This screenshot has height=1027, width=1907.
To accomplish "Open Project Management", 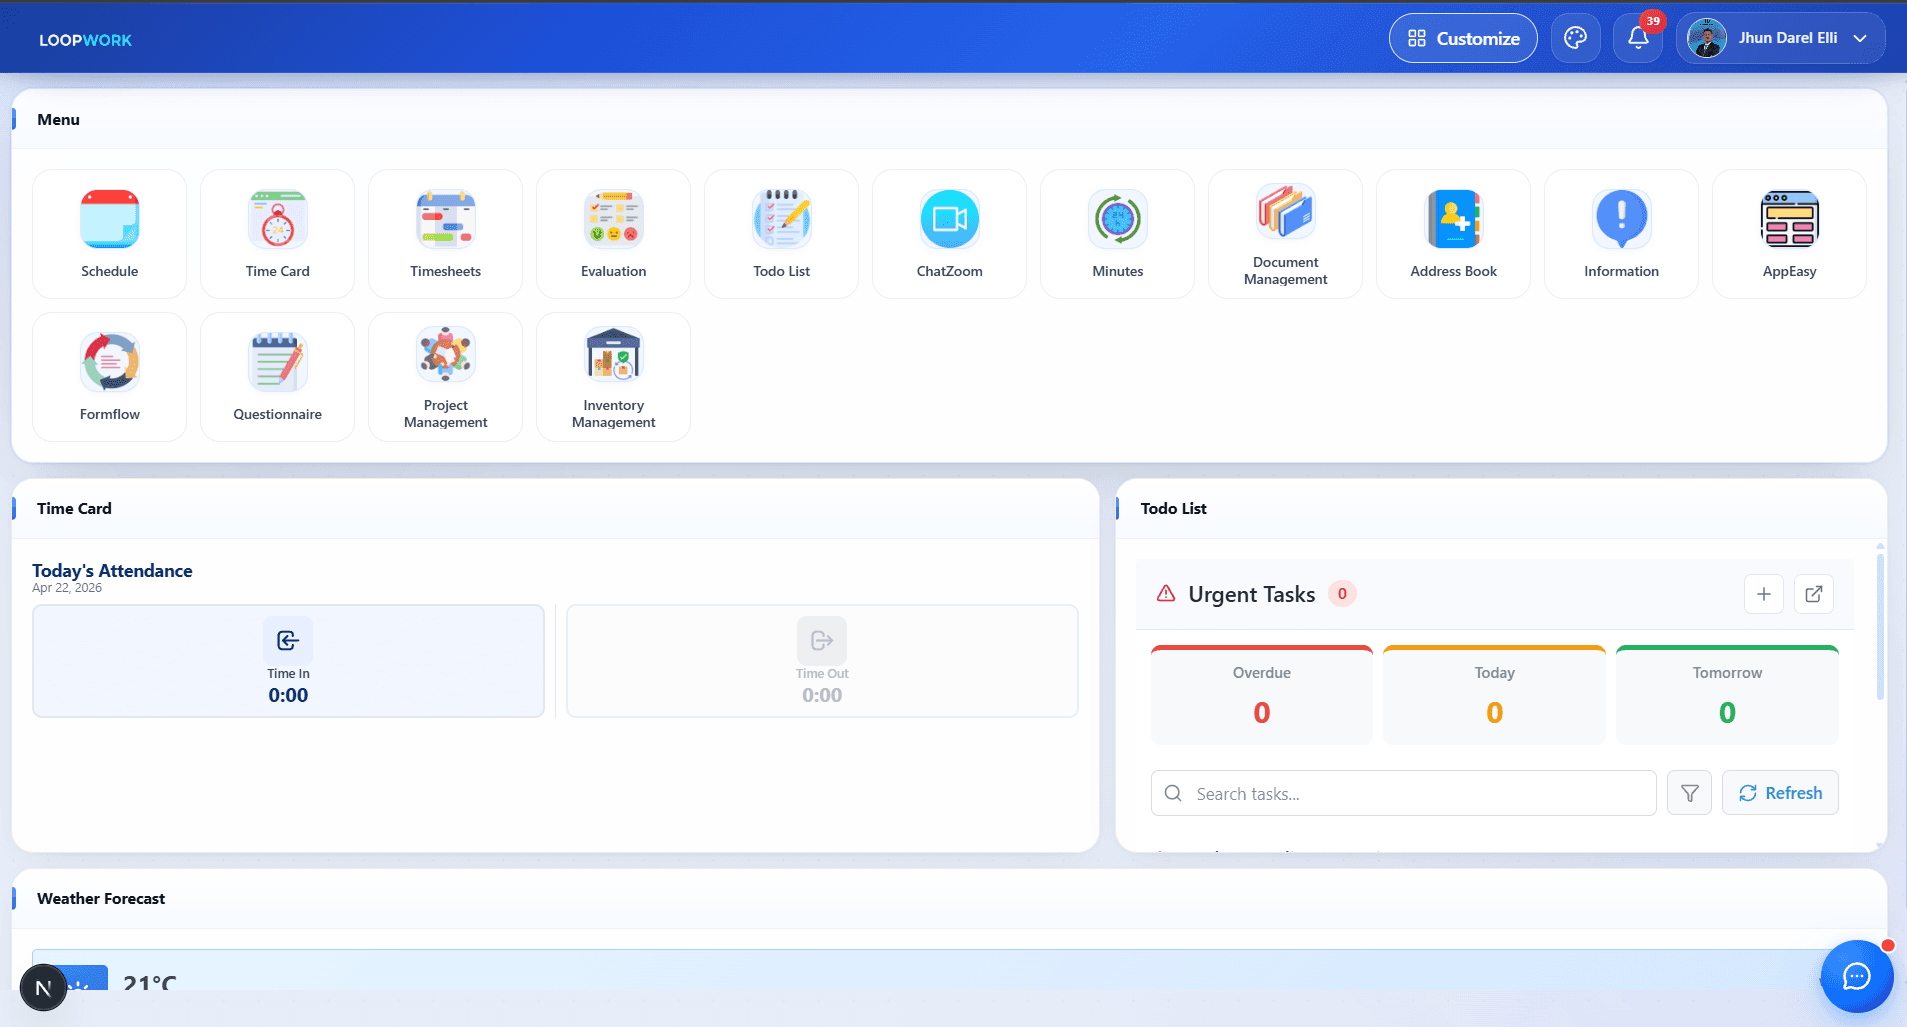I will (x=445, y=377).
